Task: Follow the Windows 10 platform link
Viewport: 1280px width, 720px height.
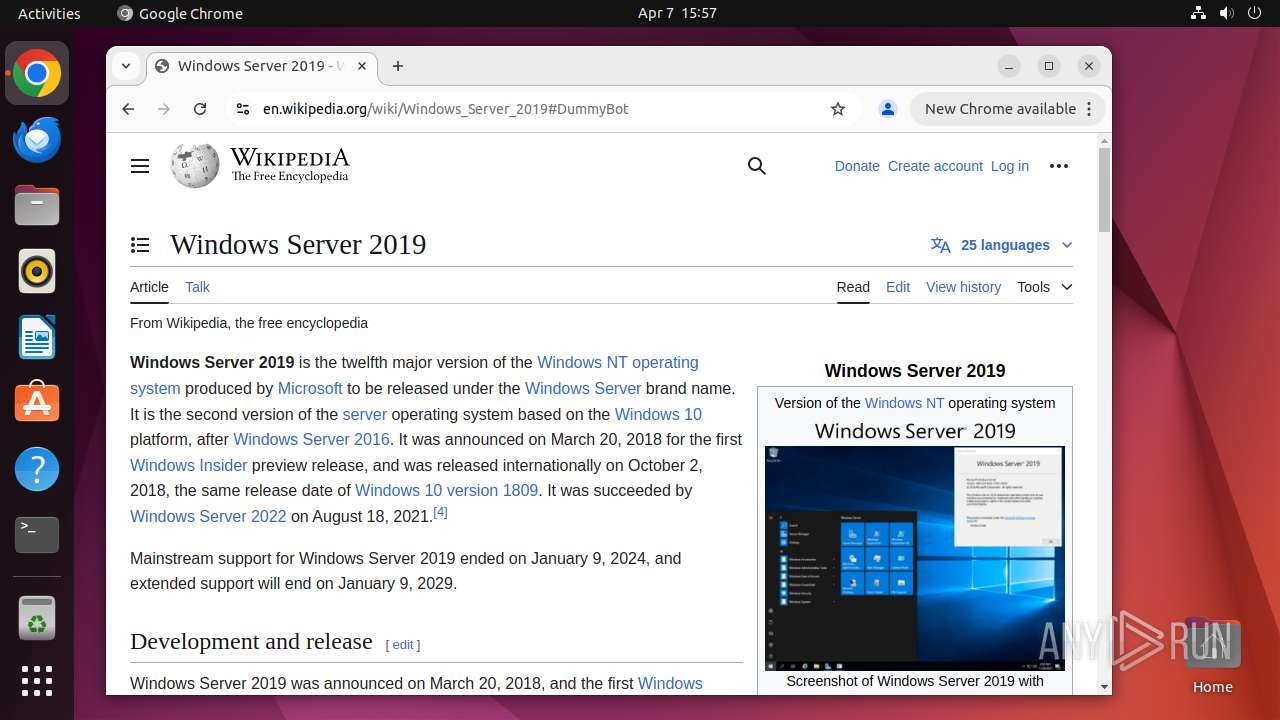Action: coord(658,414)
